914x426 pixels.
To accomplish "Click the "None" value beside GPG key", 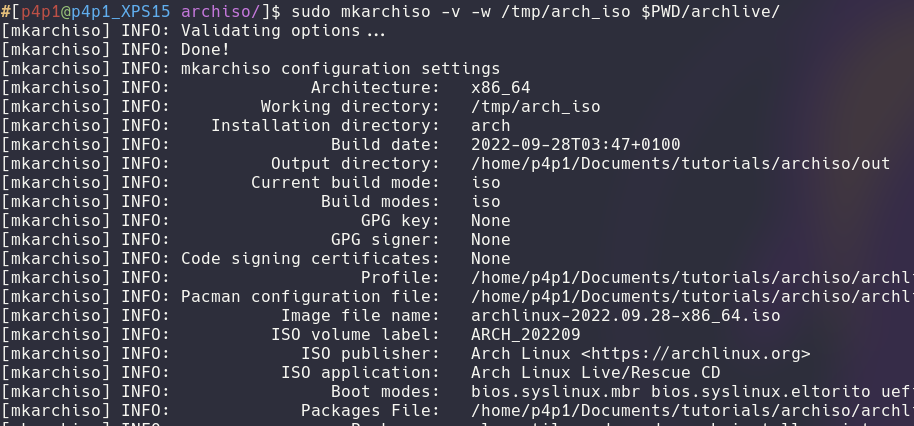I will 490,220.
